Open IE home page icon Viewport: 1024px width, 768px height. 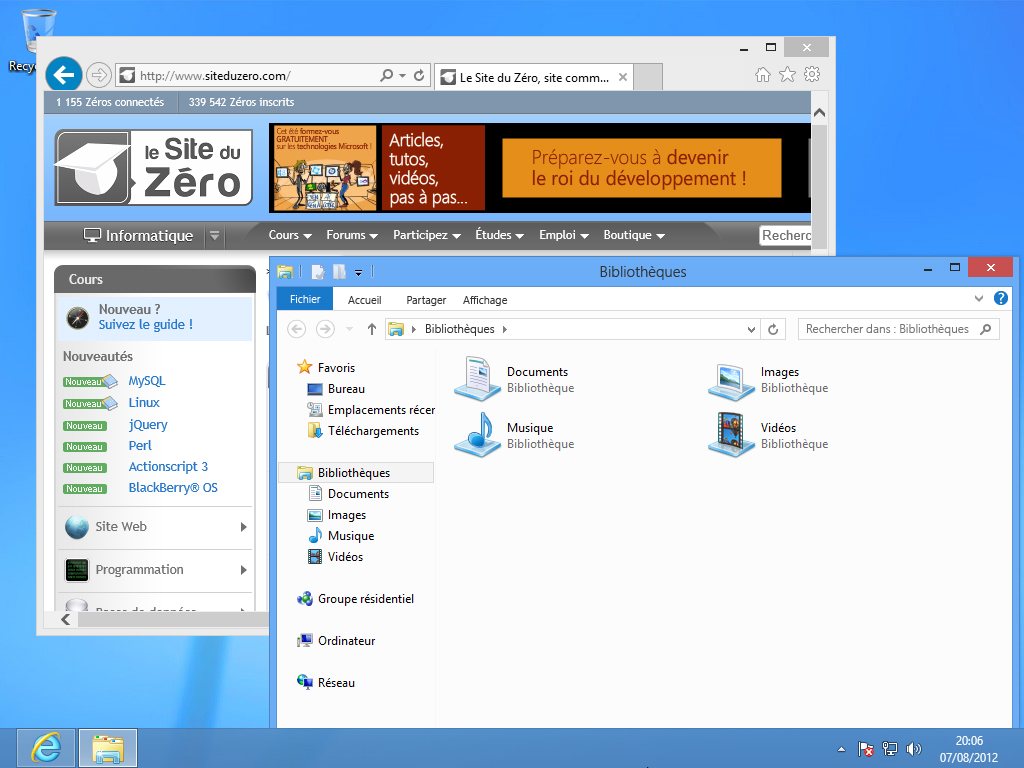[x=762, y=75]
